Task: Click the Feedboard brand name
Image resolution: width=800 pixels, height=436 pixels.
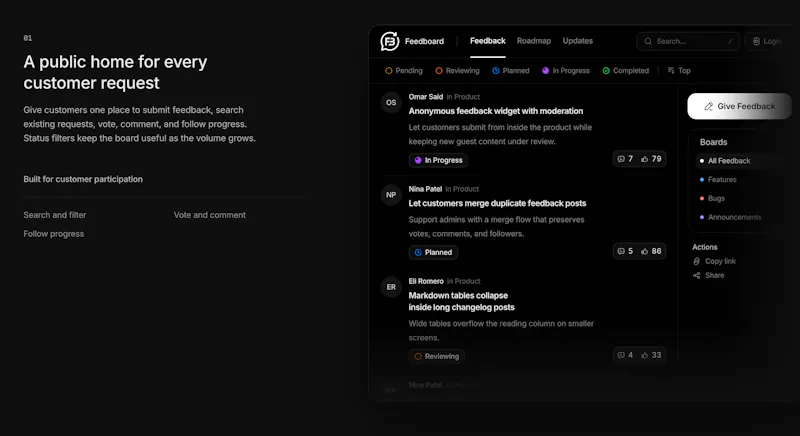Action: [424, 41]
